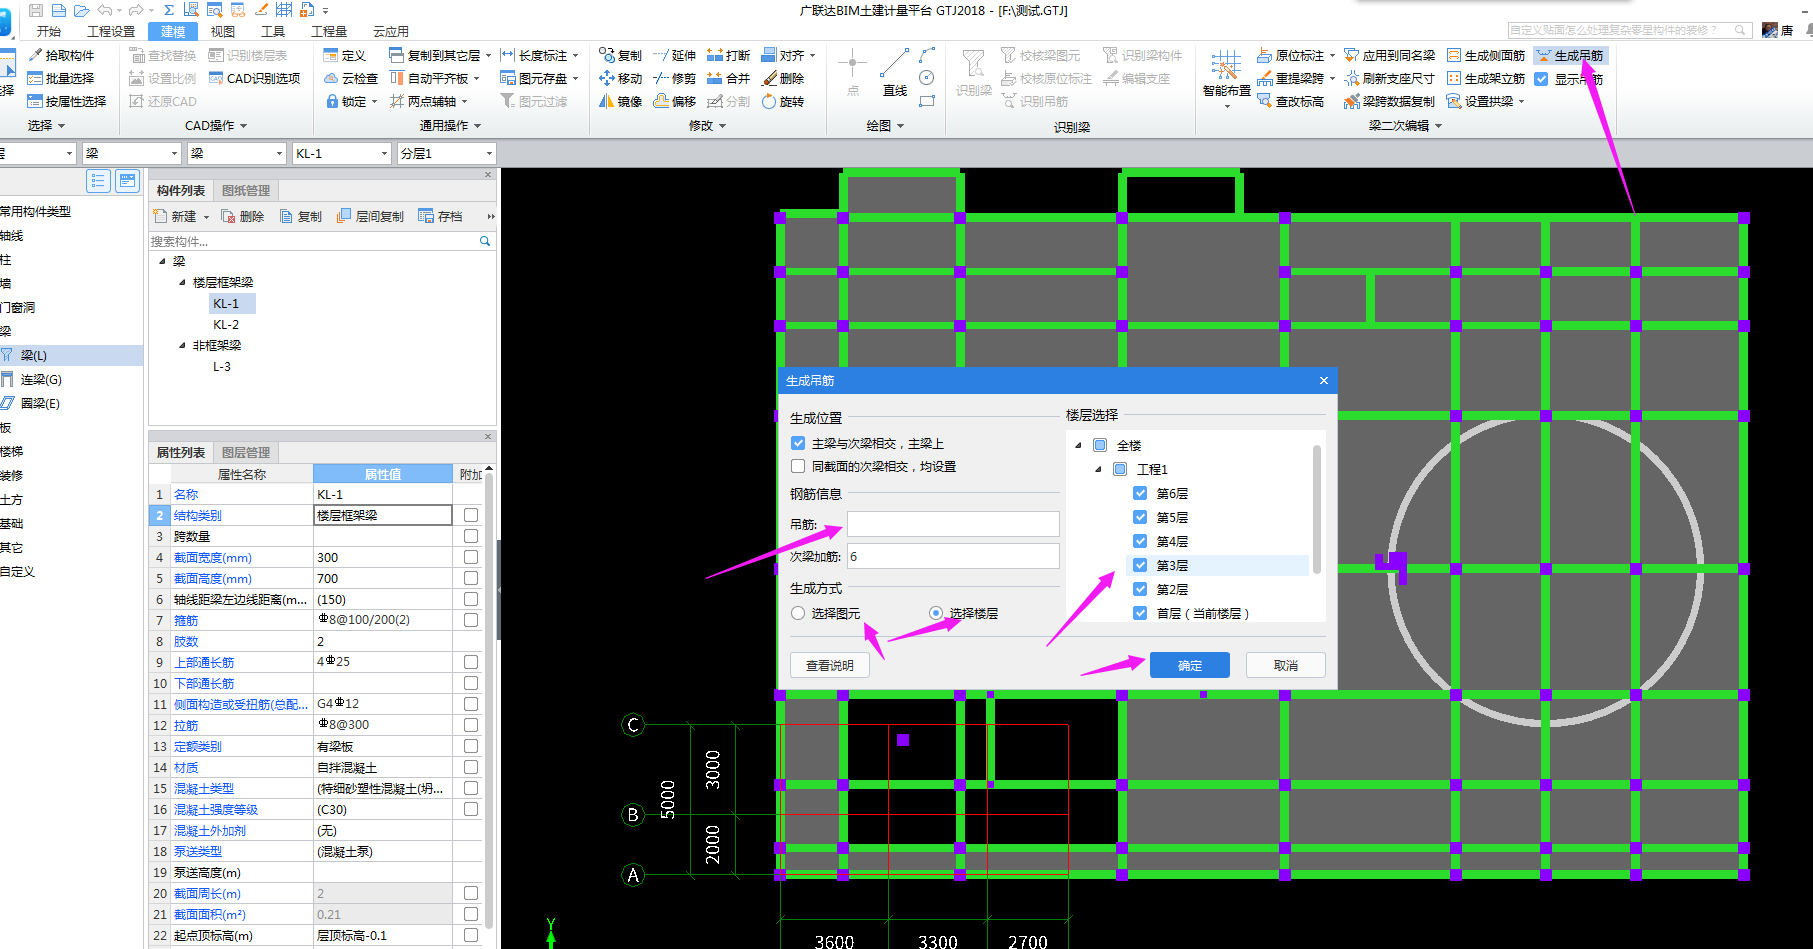Click 层间复制 in the component list toolbar
This screenshot has width=1813, height=949.
[371, 216]
